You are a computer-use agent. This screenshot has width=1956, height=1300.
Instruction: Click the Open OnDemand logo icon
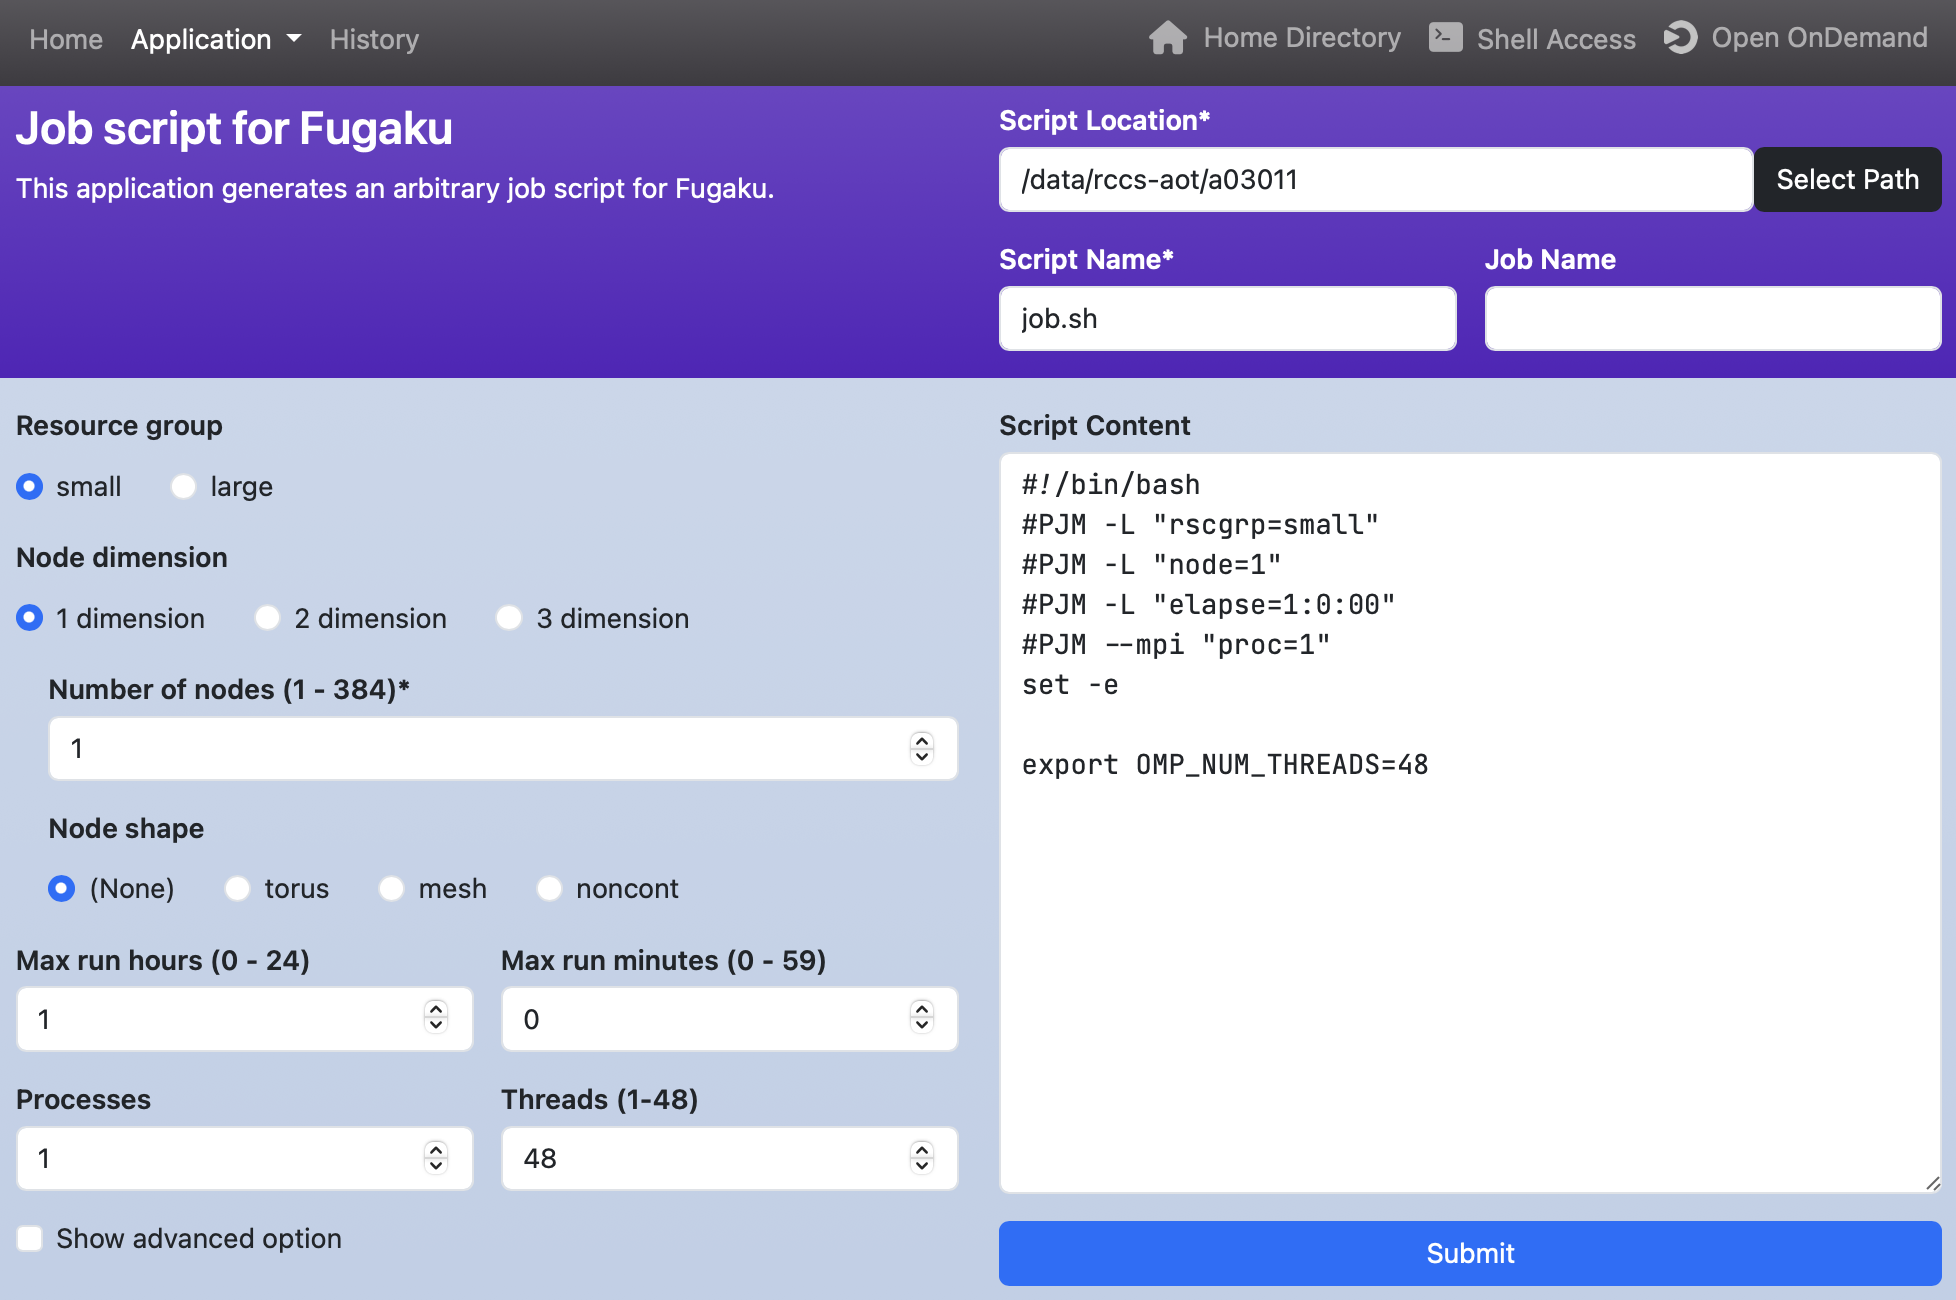point(1680,38)
